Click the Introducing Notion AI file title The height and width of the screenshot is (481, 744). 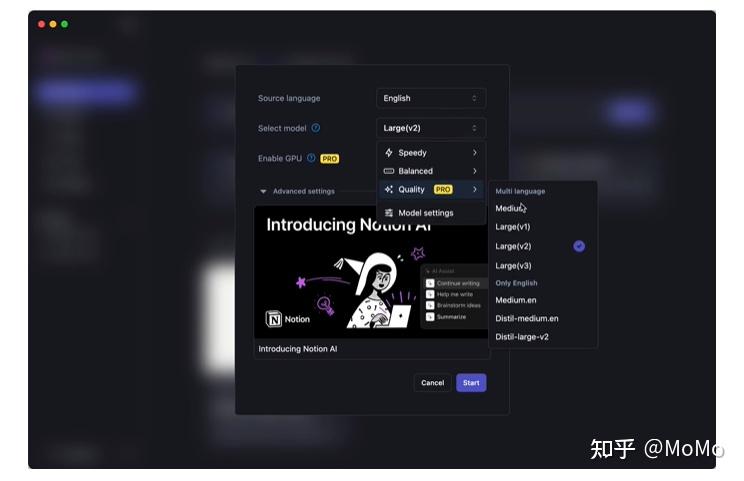[298, 349]
